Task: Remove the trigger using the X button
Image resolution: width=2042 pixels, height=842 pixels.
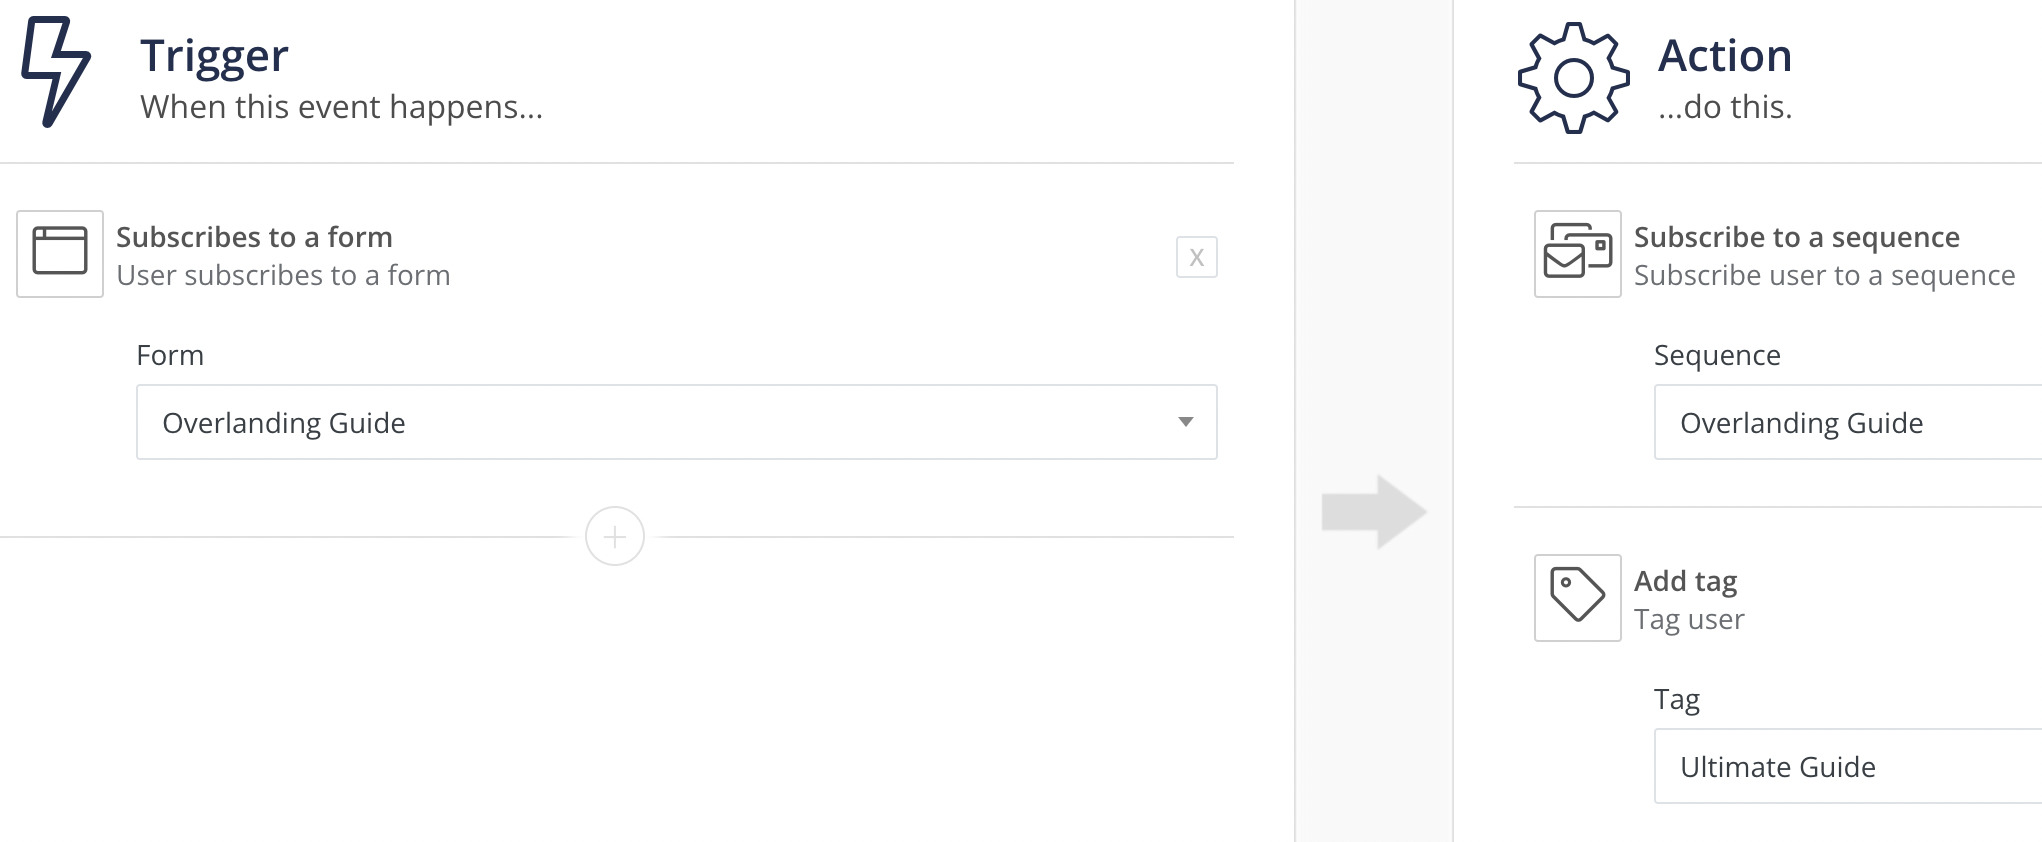Action: click(x=1196, y=257)
